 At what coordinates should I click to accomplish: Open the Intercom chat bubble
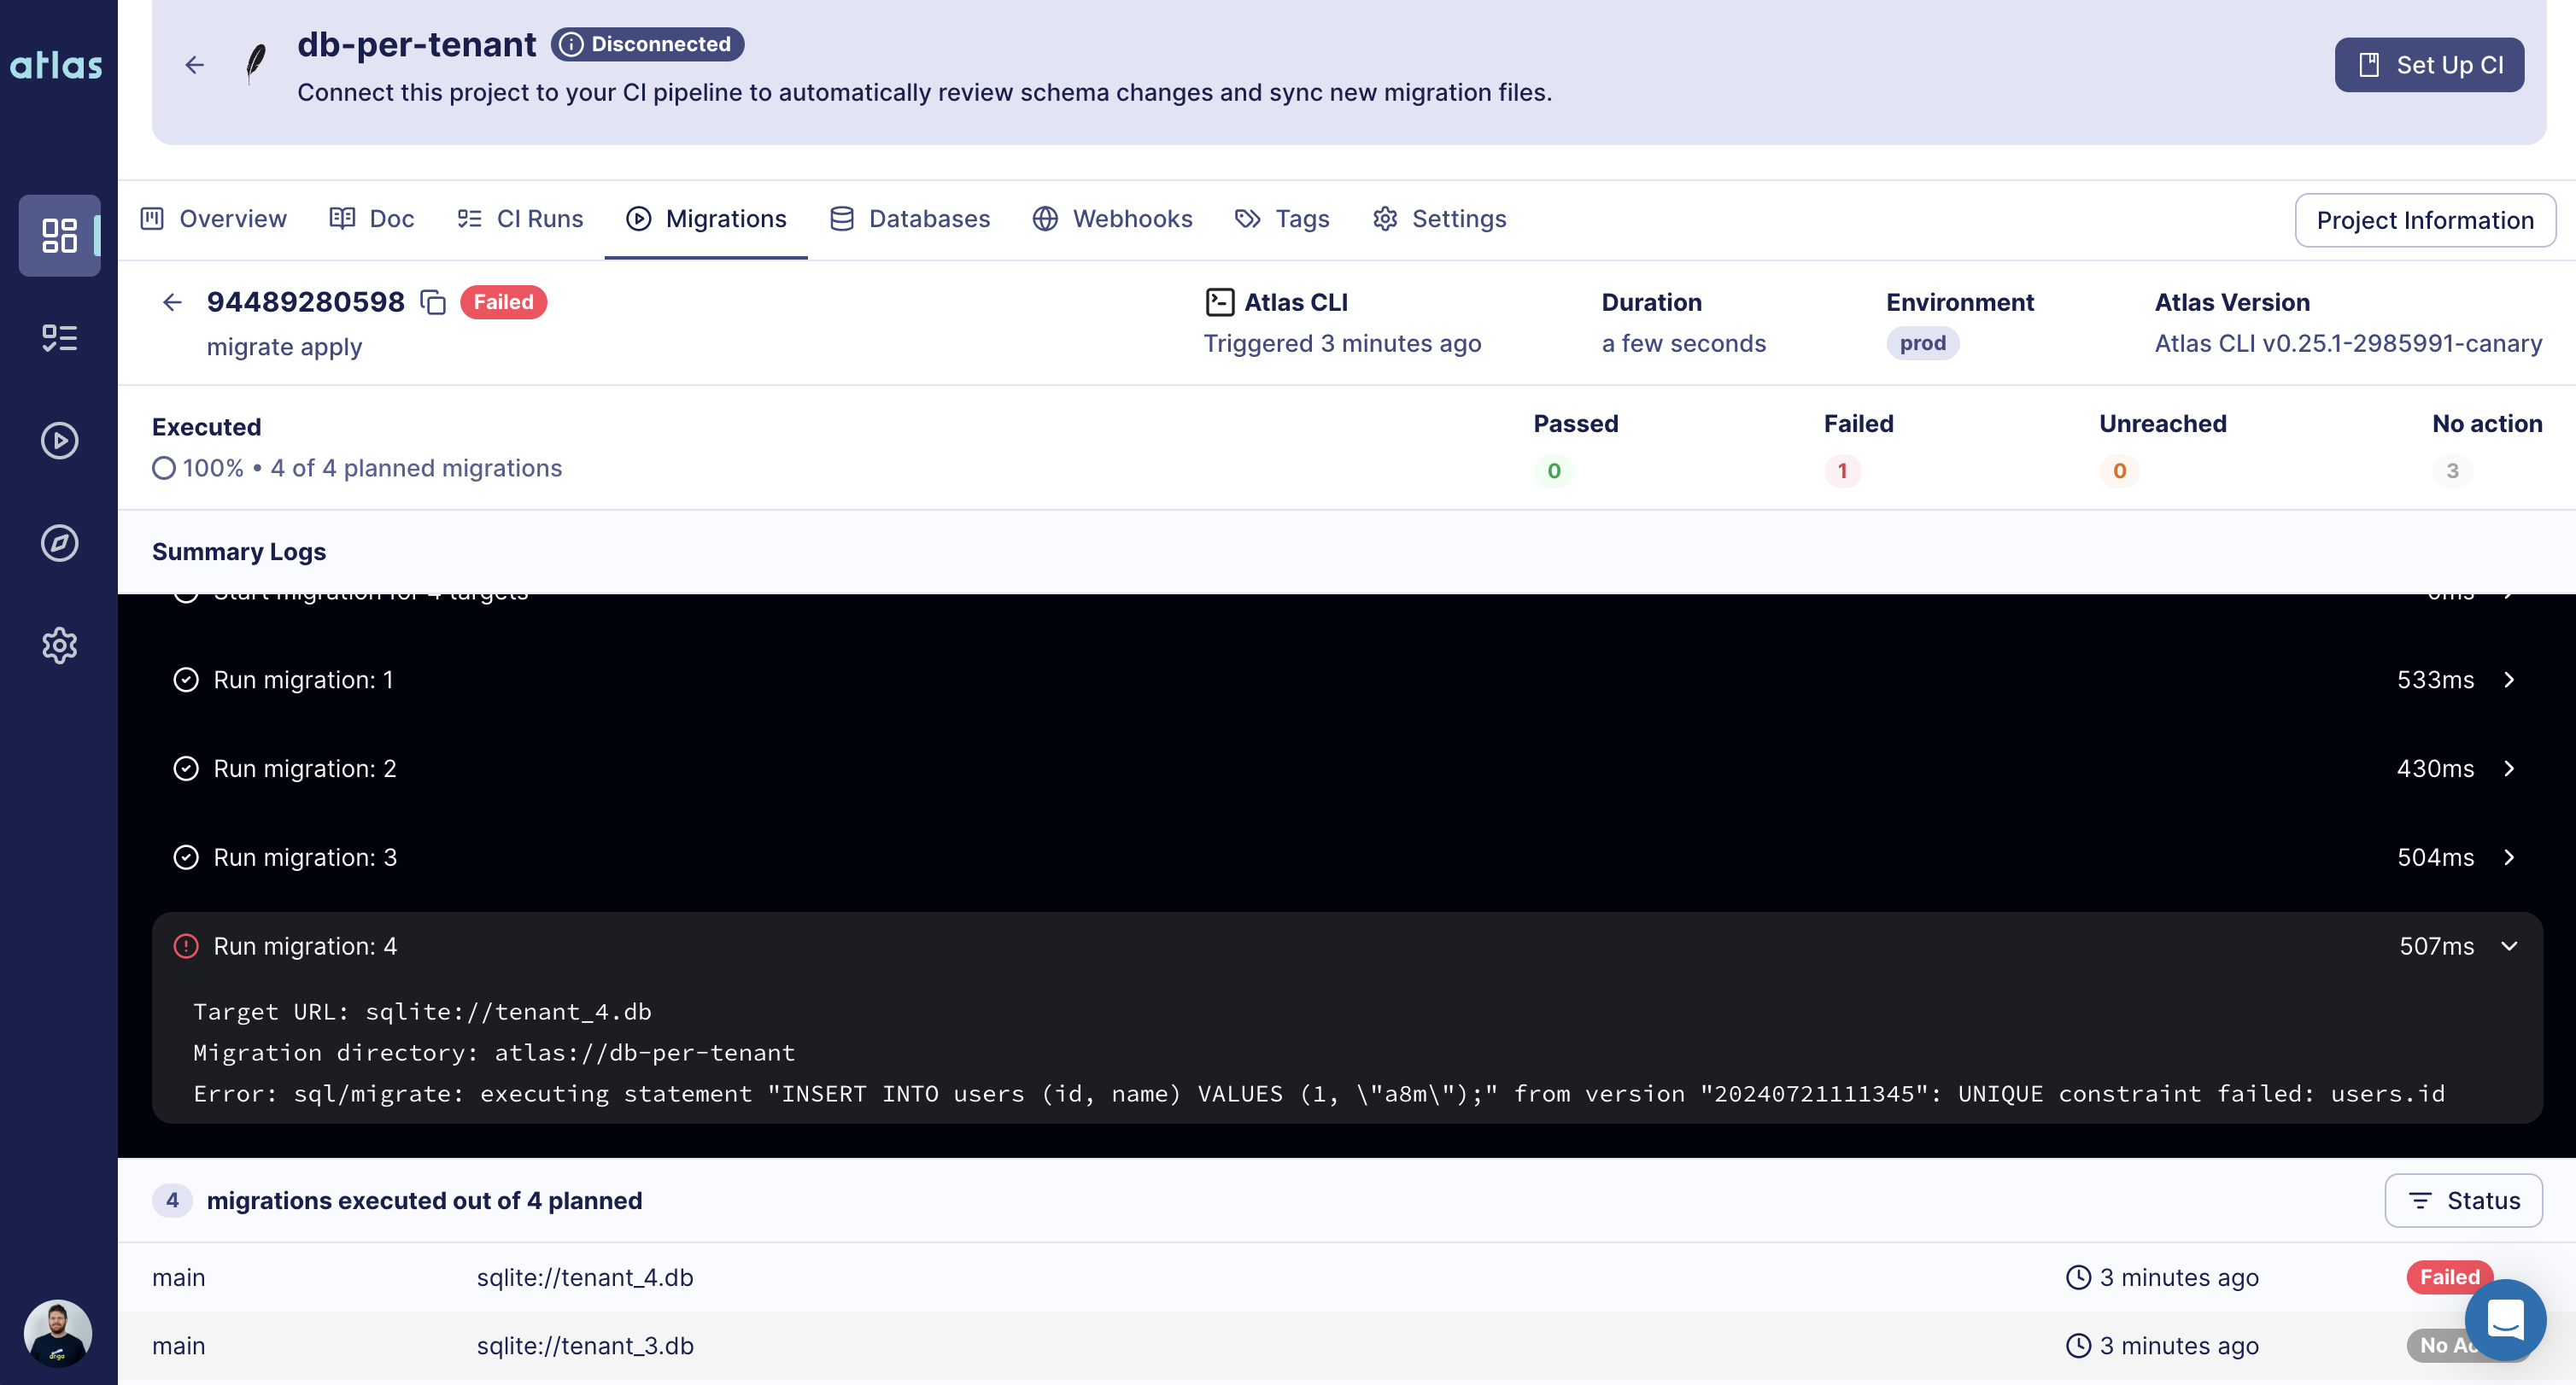click(2506, 1320)
